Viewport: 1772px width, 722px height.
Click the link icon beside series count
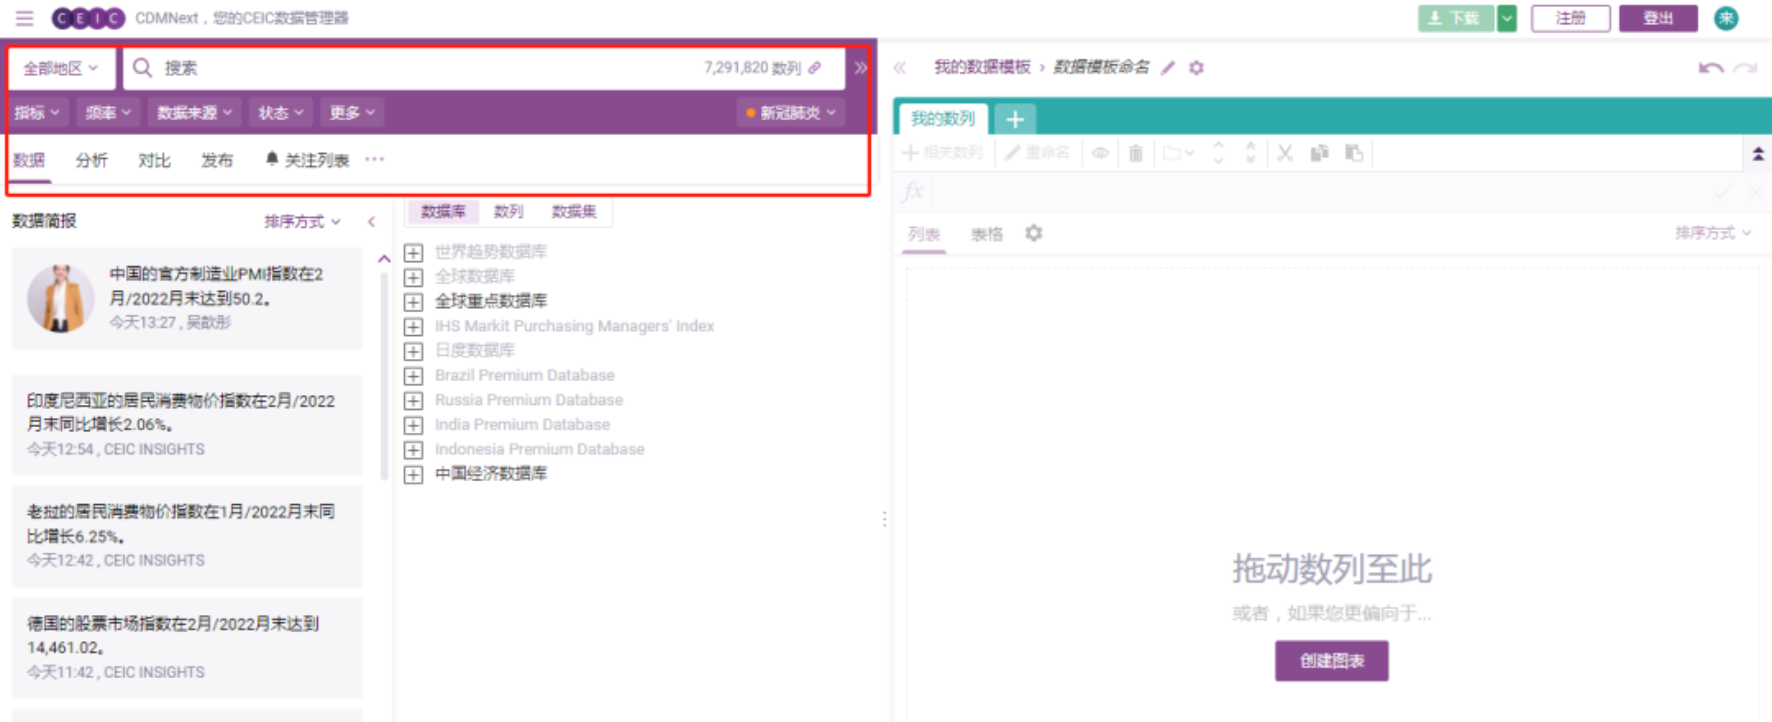(x=815, y=68)
